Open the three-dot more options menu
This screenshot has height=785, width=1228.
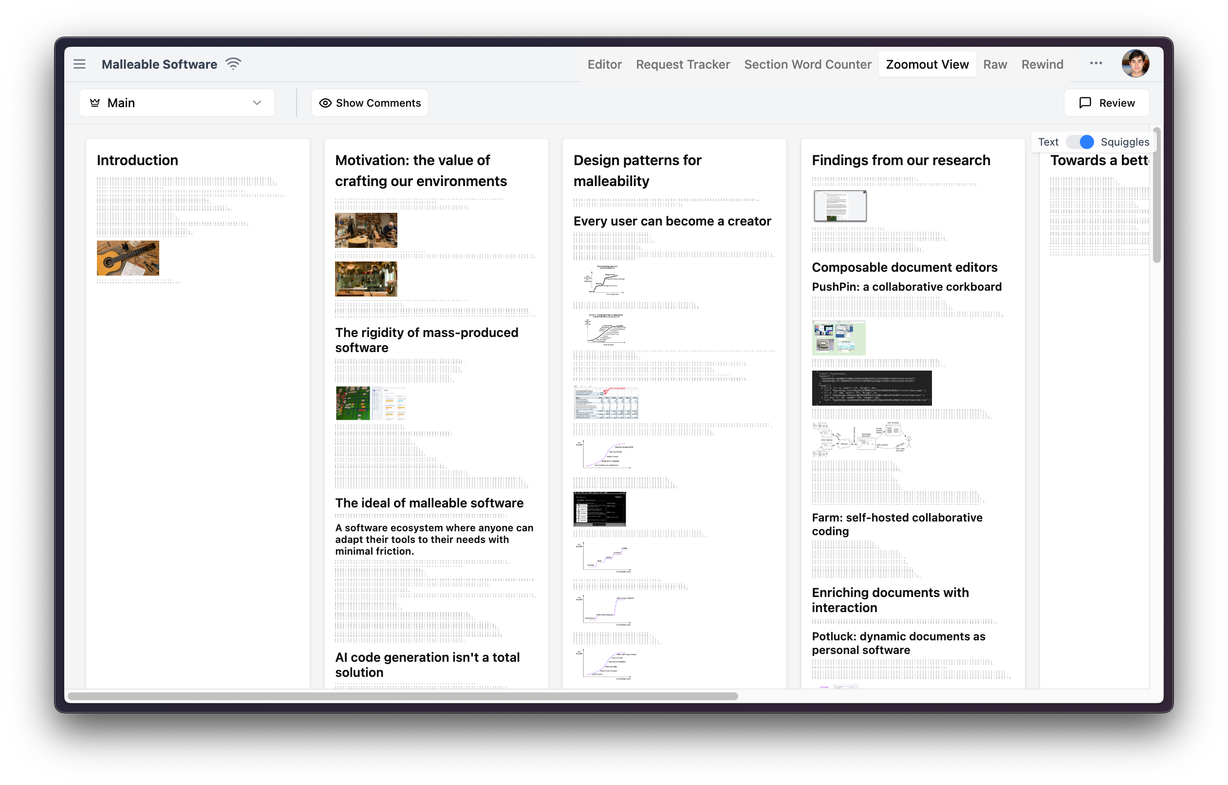(1096, 64)
